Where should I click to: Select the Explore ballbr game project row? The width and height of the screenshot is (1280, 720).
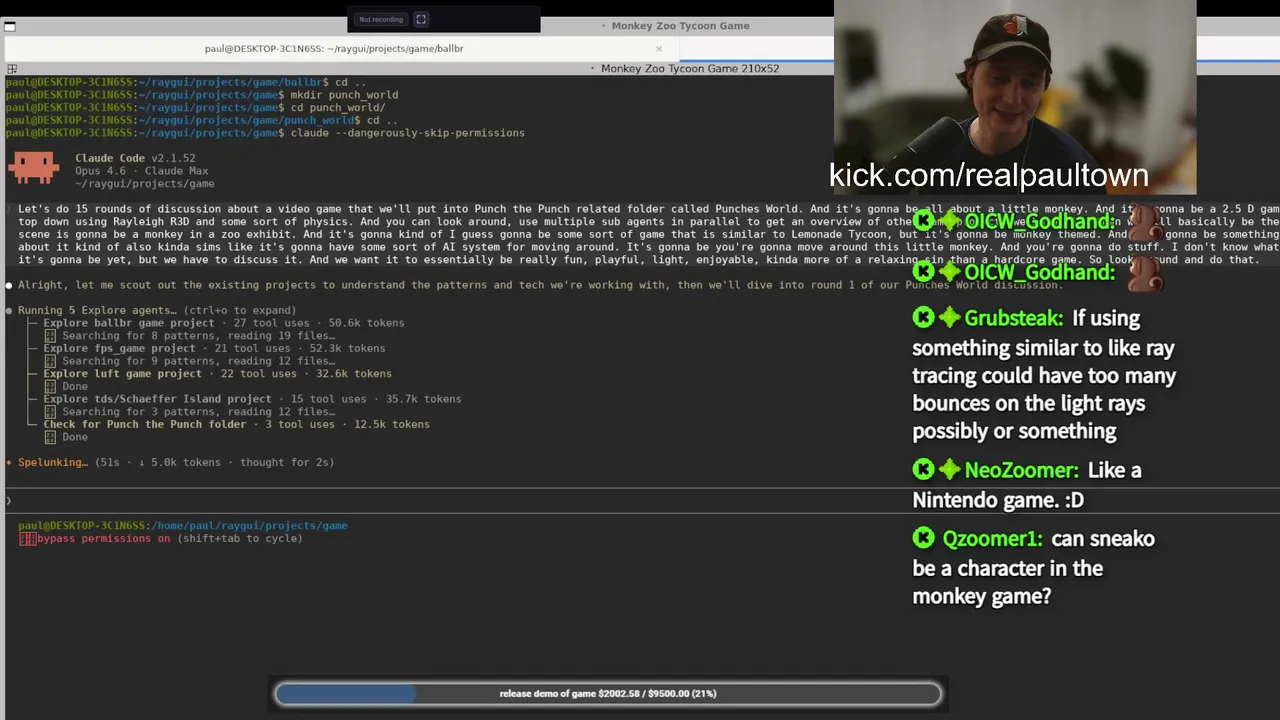click(223, 323)
